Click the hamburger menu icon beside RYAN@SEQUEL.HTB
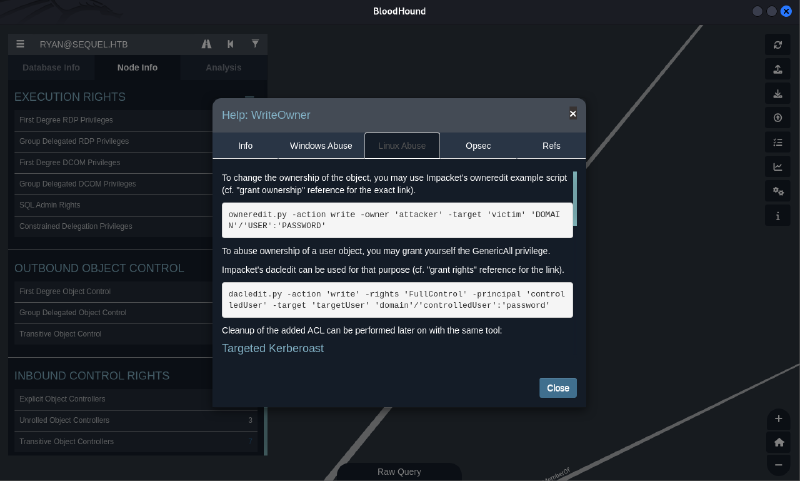The width and height of the screenshot is (800, 481). point(20,44)
